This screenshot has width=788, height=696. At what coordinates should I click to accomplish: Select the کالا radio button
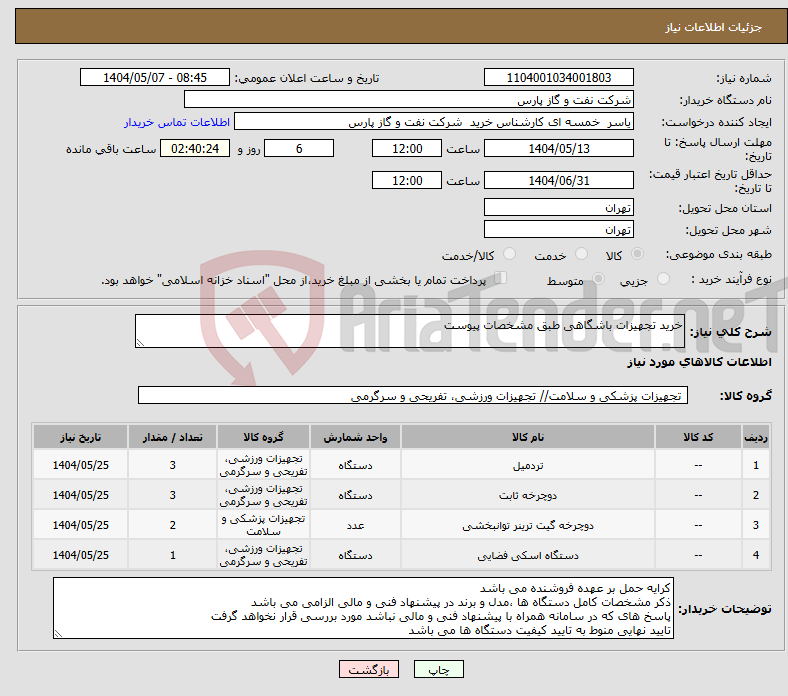click(x=637, y=254)
